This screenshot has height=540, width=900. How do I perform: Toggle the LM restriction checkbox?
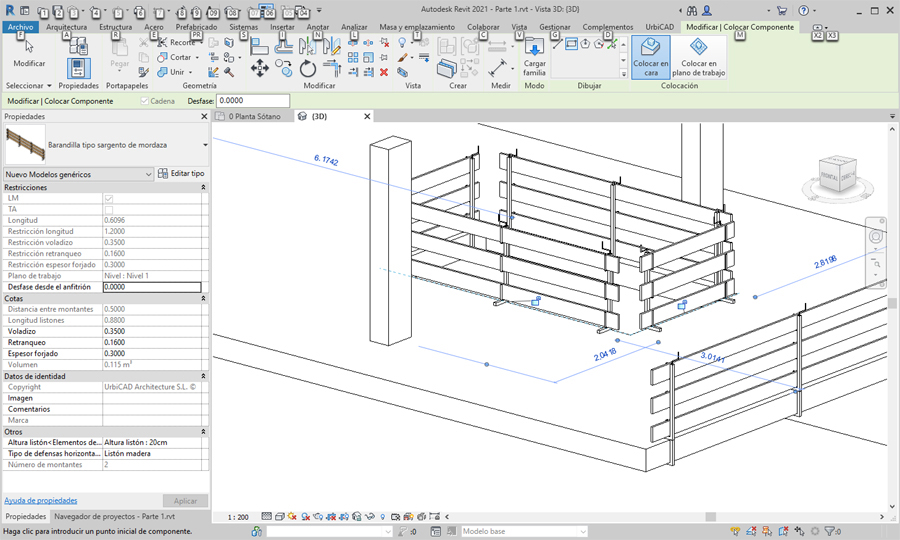109,199
